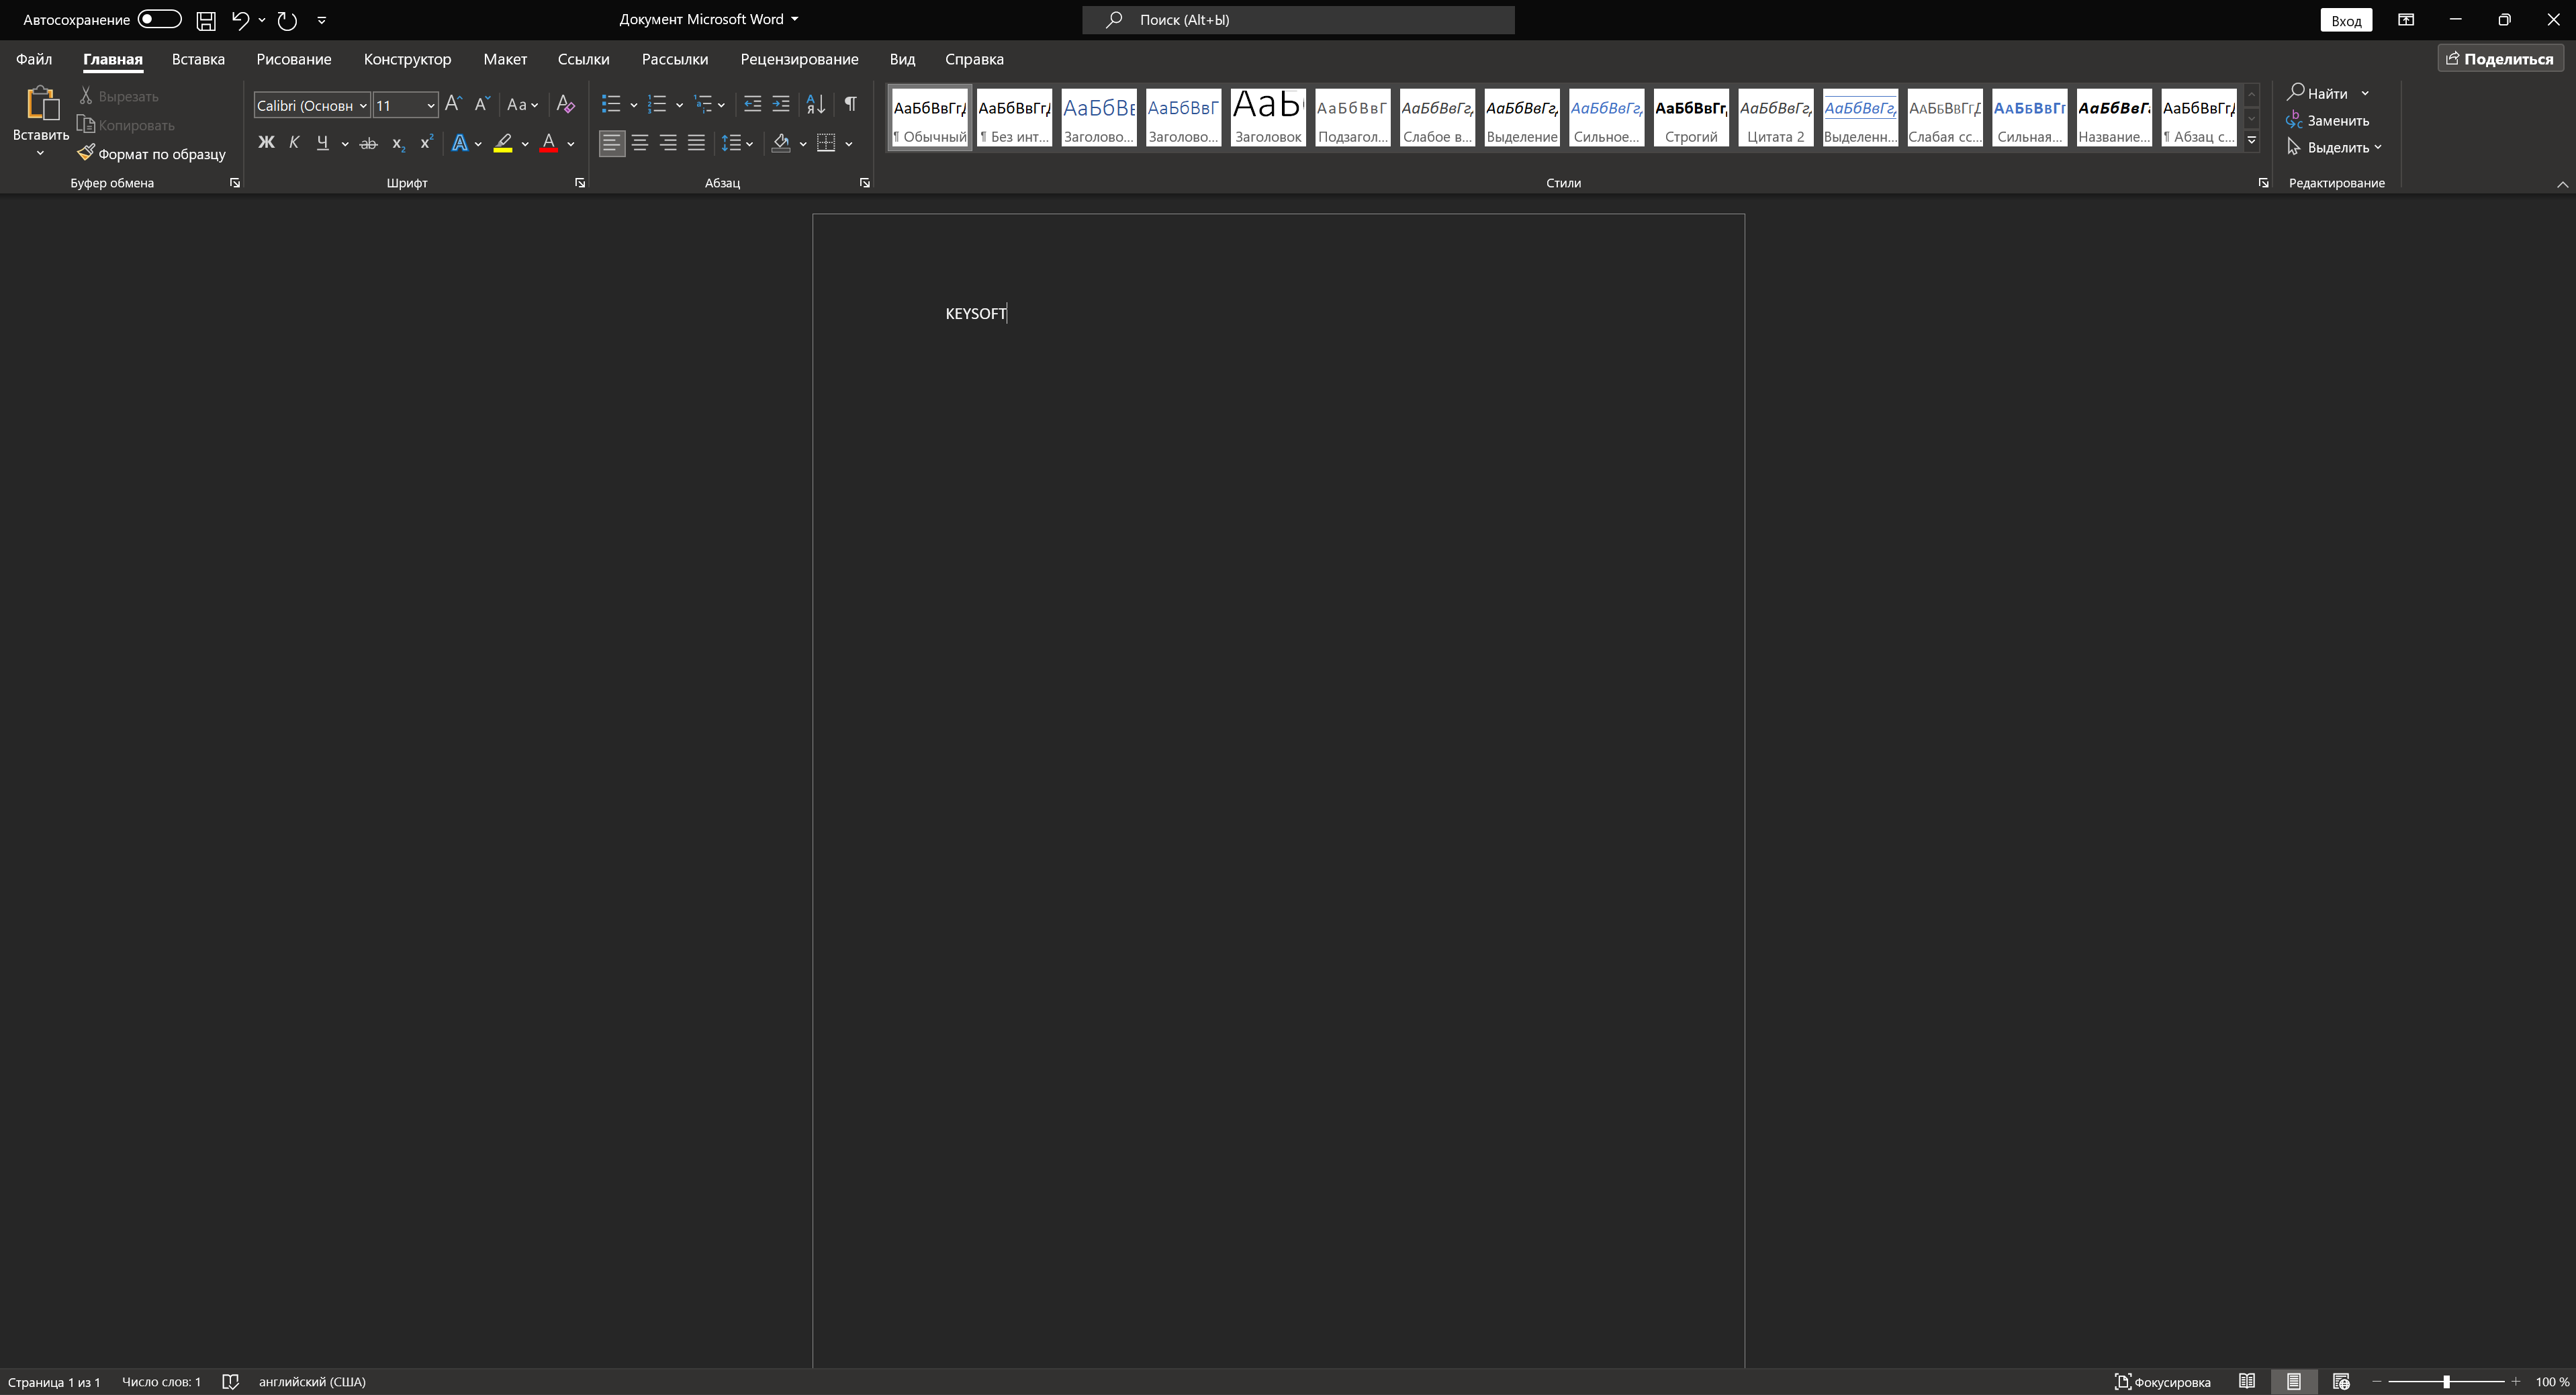Open the Файл menu
The width and height of the screenshot is (2576, 1395).
pyautogui.click(x=34, y=59)
